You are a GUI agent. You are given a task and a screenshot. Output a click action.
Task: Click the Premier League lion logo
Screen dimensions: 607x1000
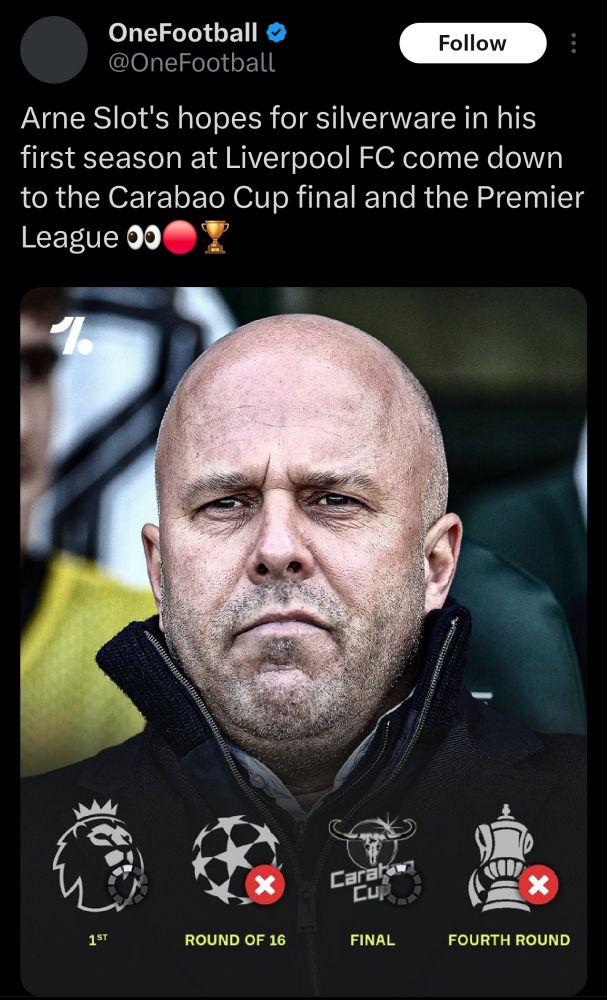pyautogui.click(x=98, y=855)
